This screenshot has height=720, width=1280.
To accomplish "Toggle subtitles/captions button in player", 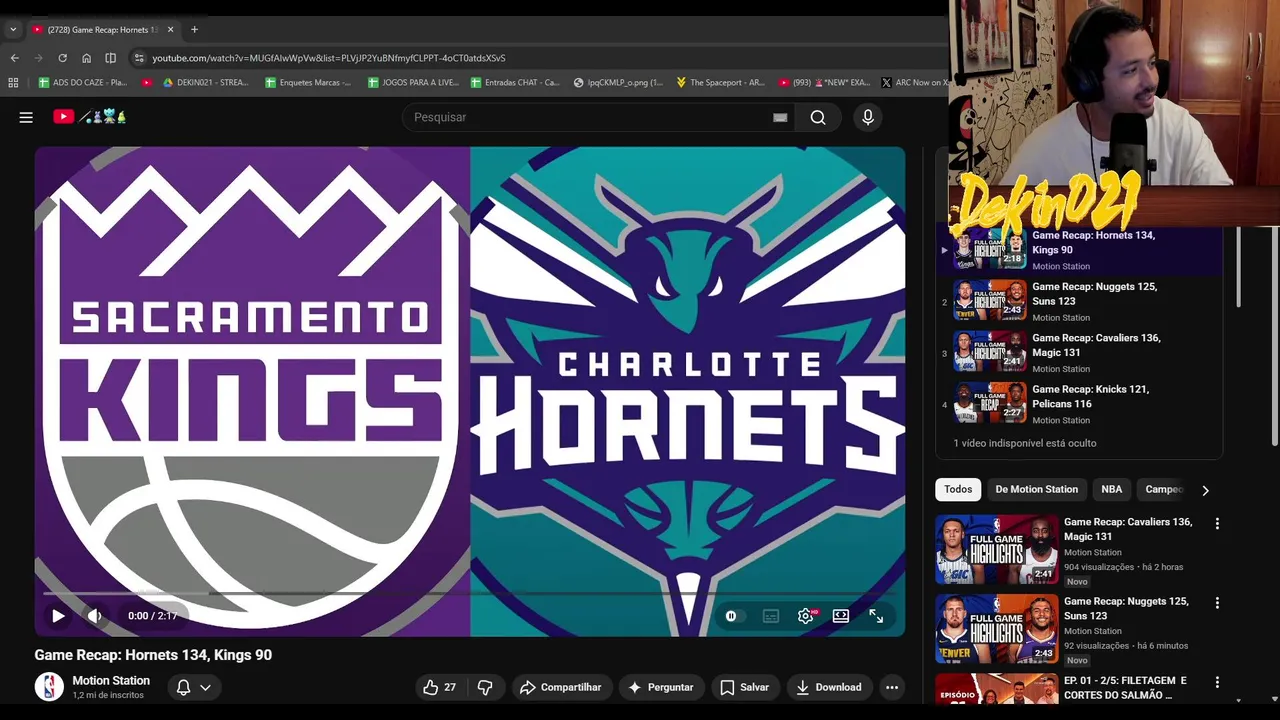I will tap(770, 616).
